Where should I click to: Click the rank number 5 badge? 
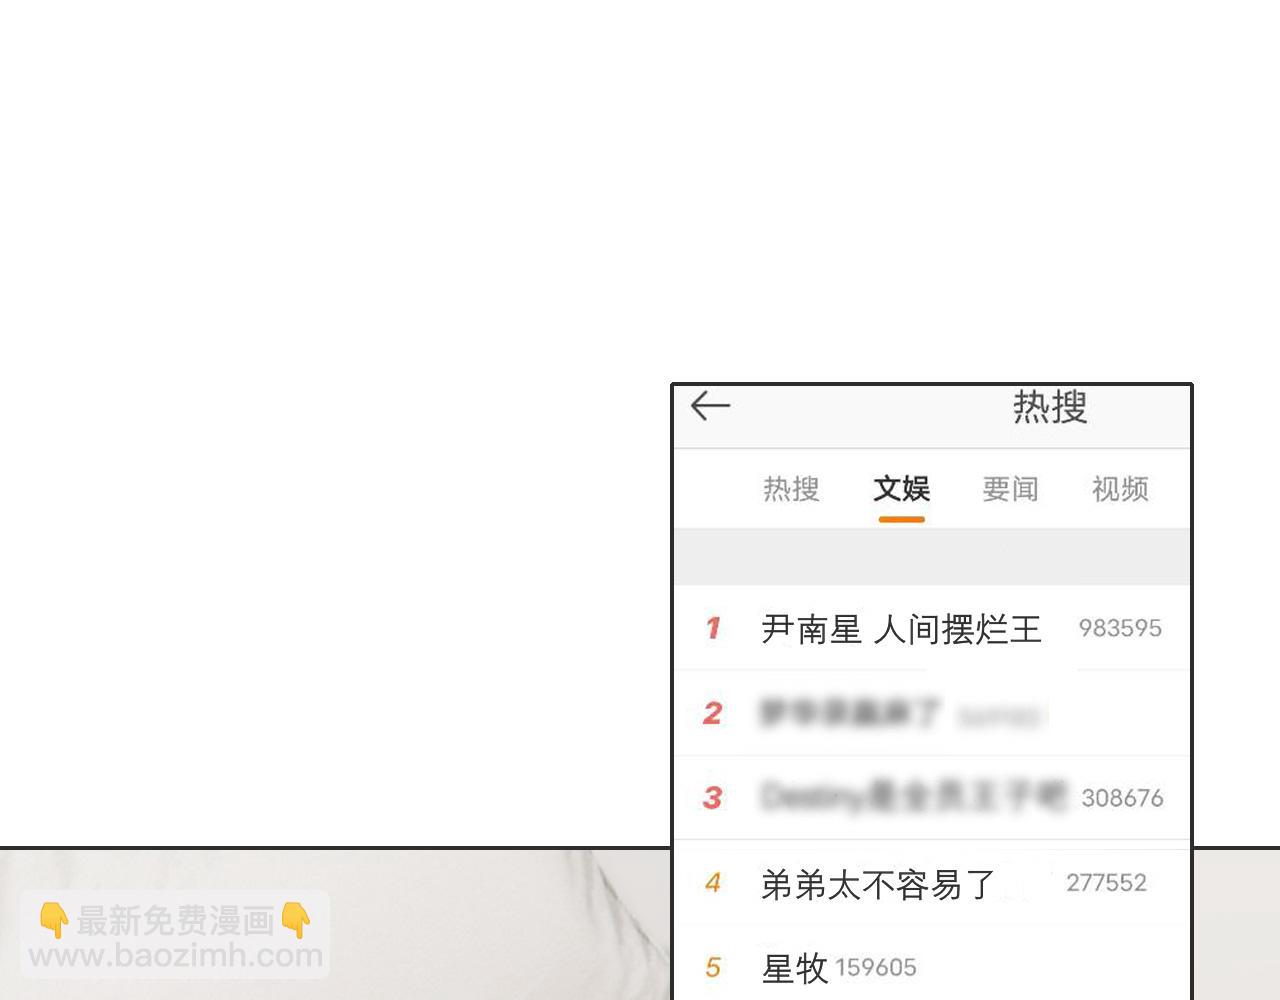click(x=713, y=968)
